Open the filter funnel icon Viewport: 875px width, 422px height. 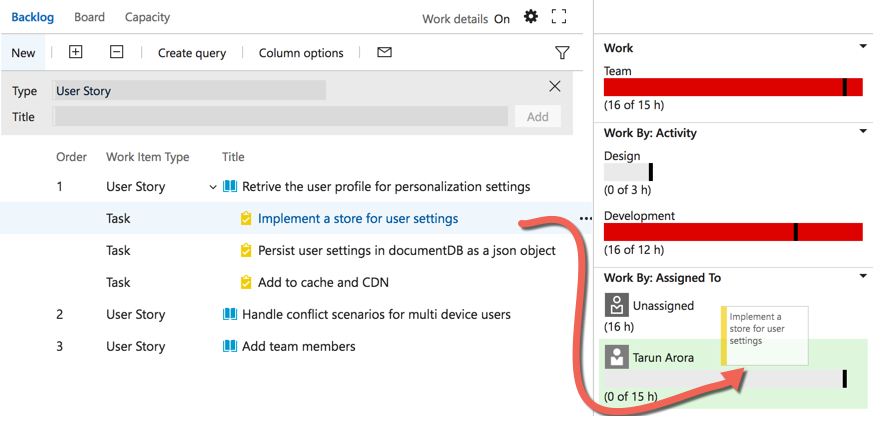click(562, 53)
